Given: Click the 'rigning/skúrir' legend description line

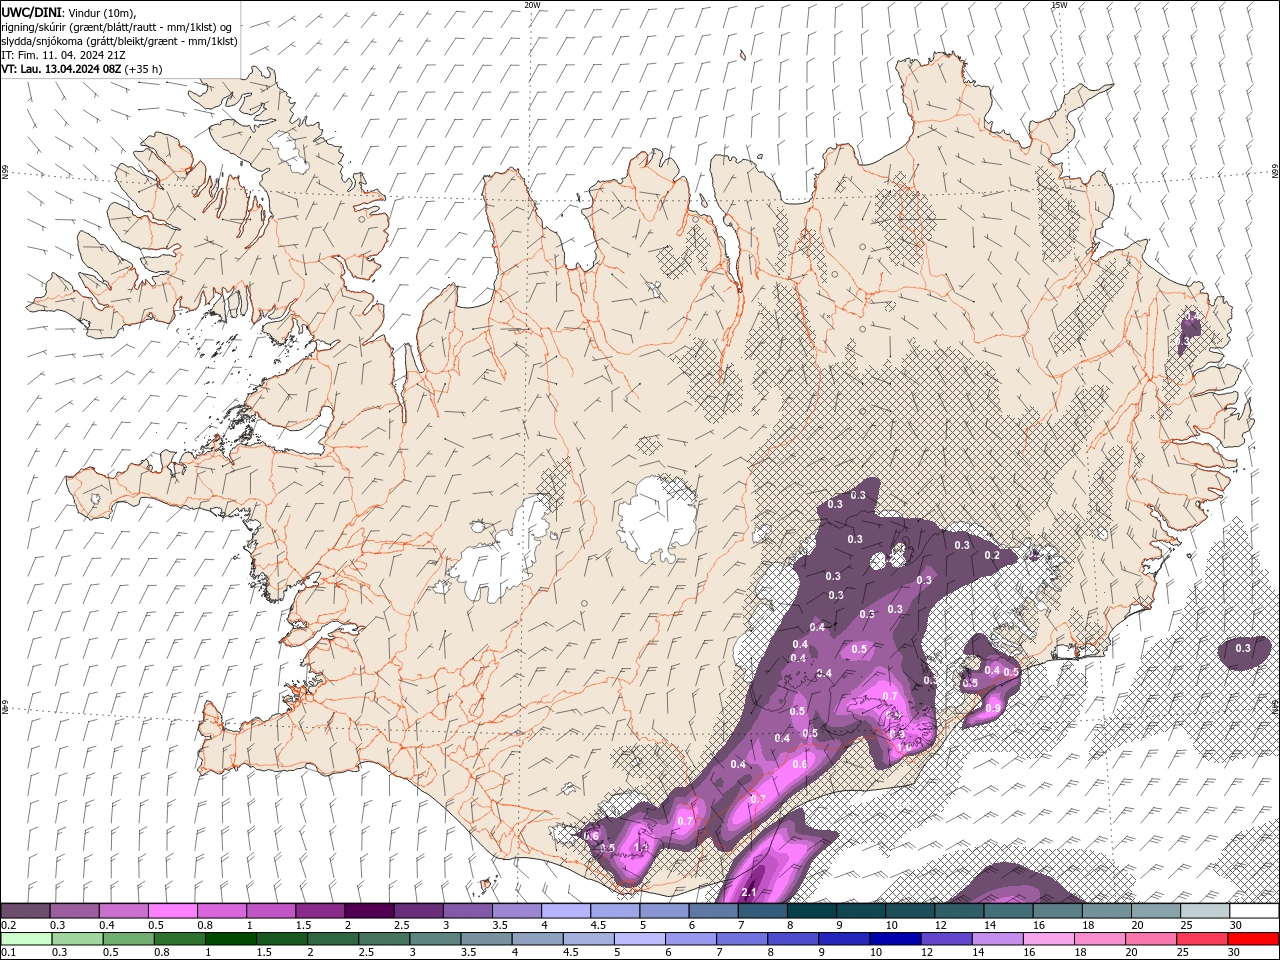Looking at the screenshot, I should pyautogui.click(x=116, y=27).
